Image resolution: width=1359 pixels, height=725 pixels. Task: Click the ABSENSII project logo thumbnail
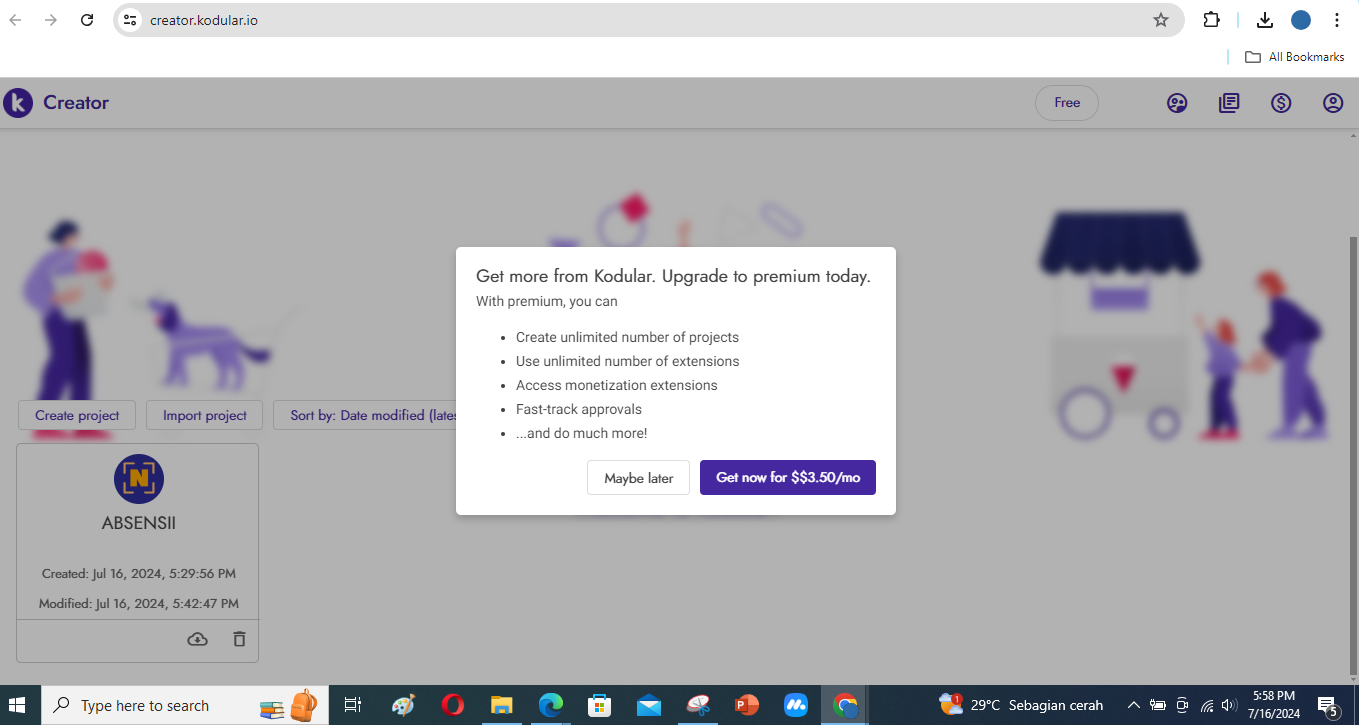coord(139,479)
